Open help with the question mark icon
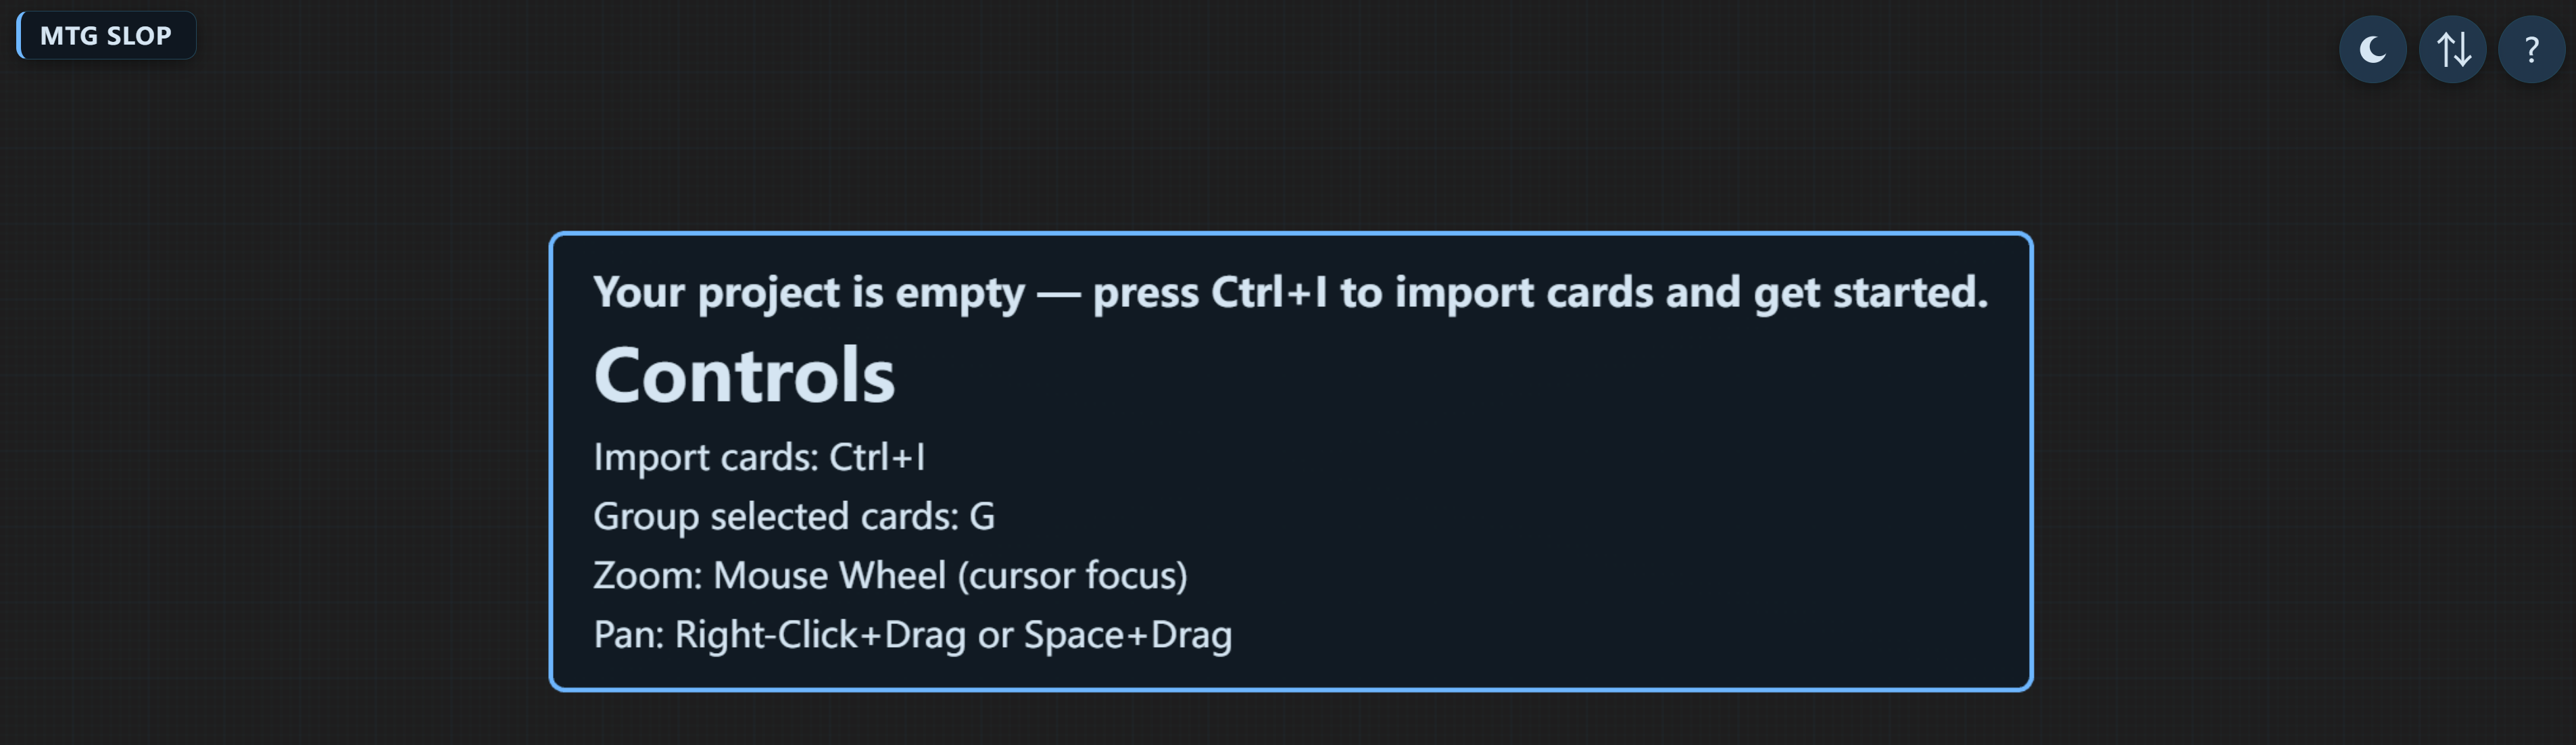The height and width of the screenshot is (745, 2576). (x=2531, y=49)
